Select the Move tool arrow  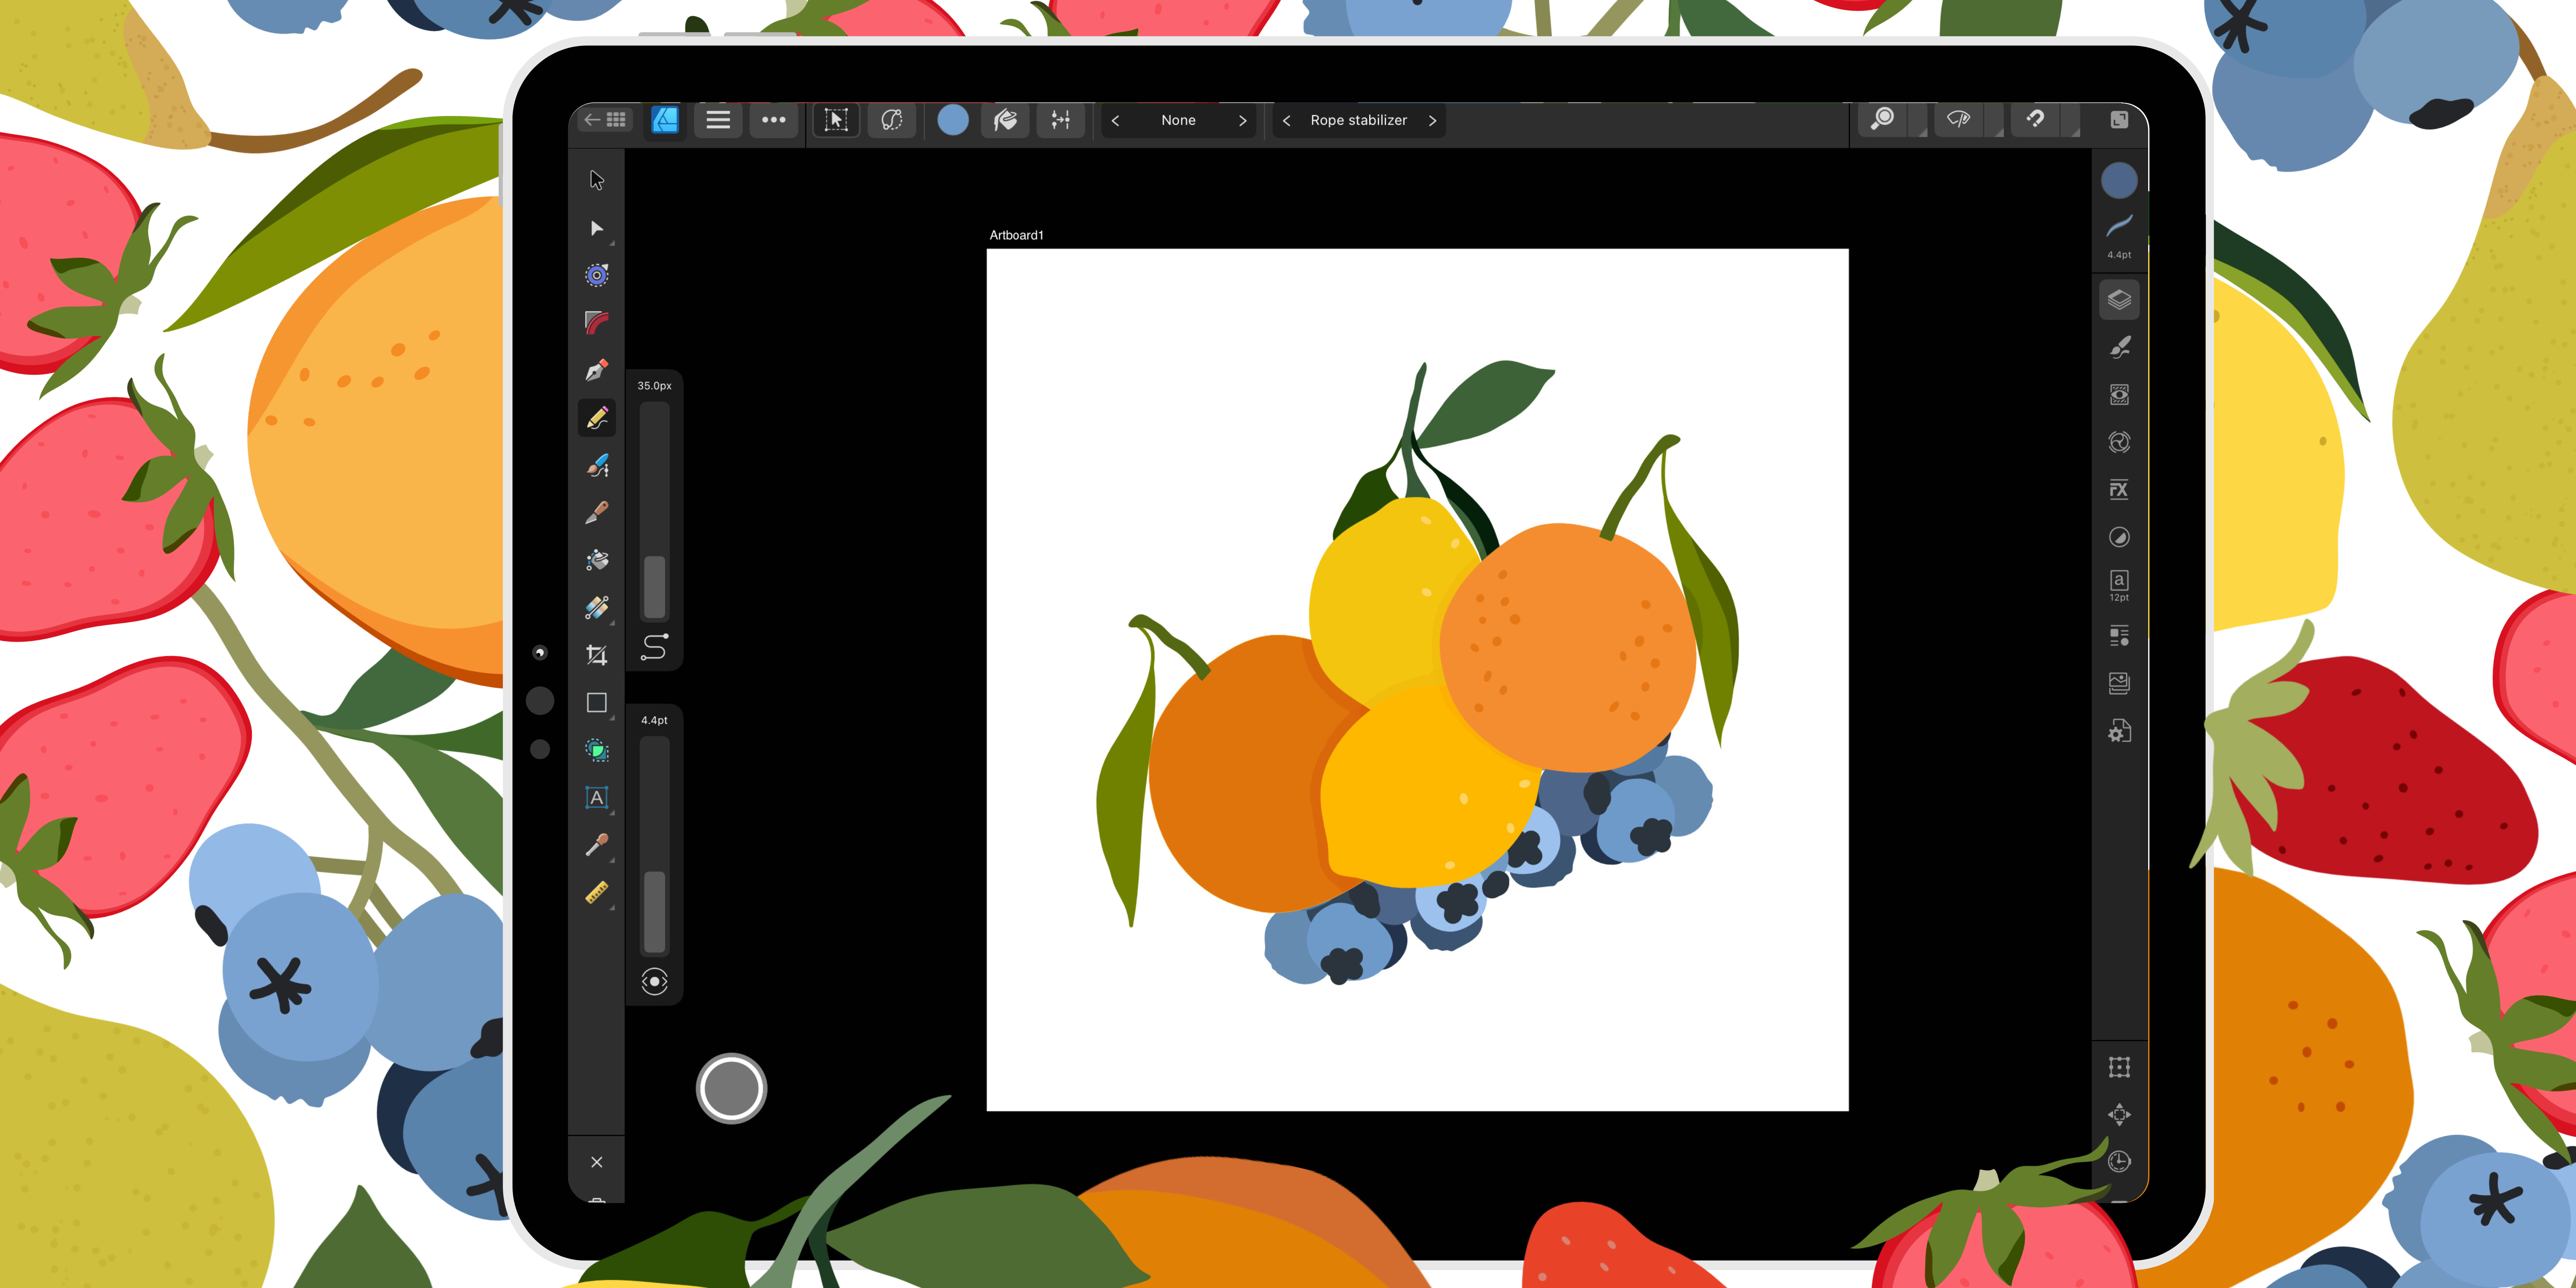[597, 180]
